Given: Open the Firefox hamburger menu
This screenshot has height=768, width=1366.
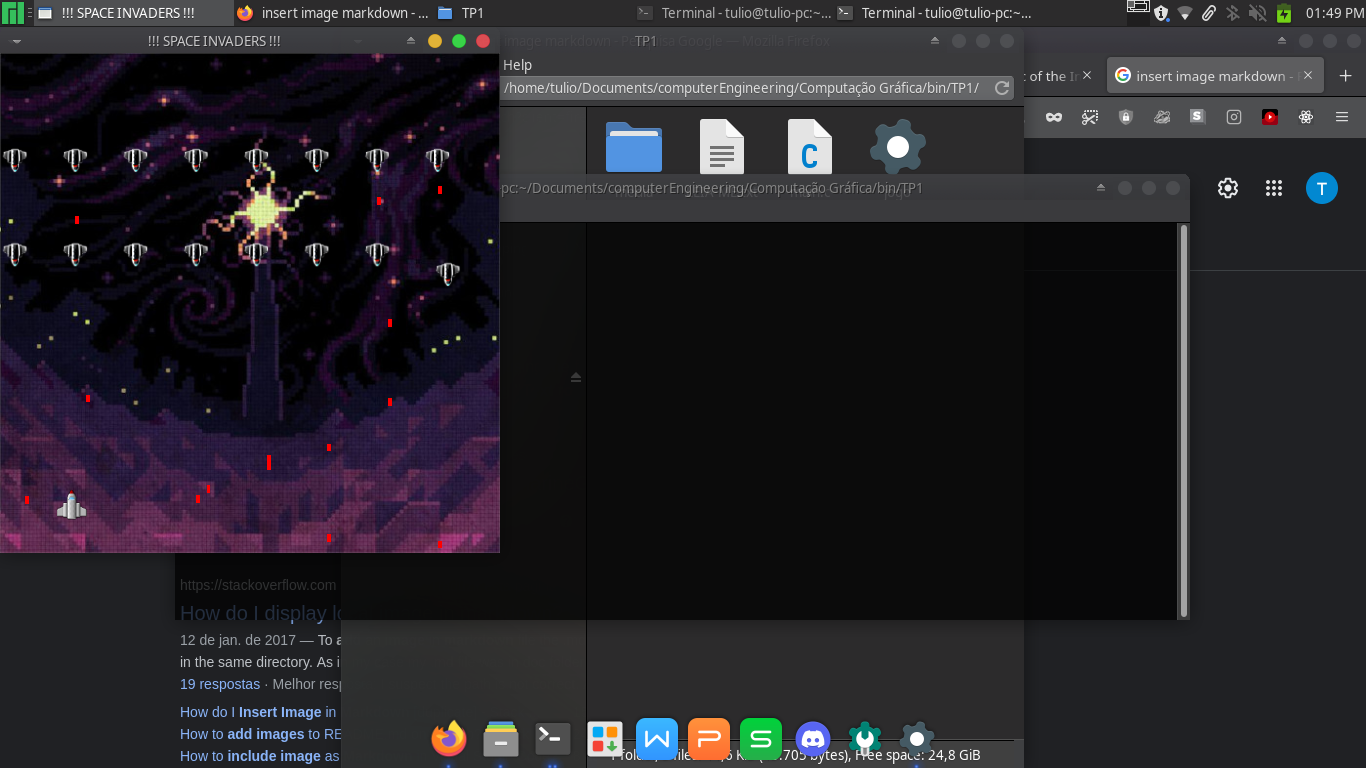Looking at the screenshot, I should [1342, 117].
